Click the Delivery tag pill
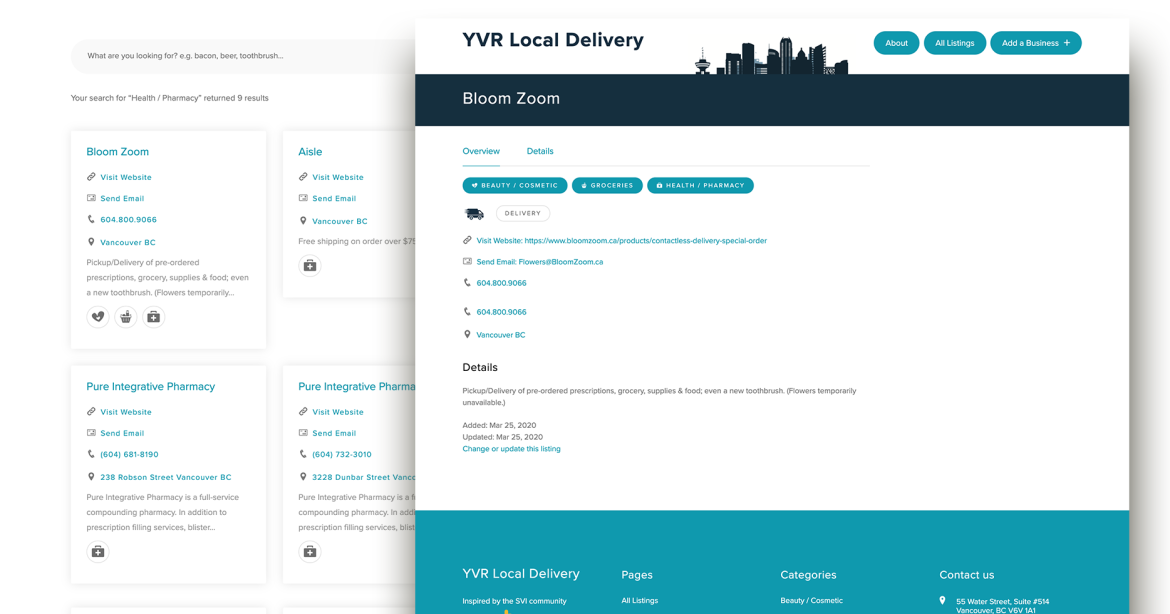The image size is (1170, 614). tap(523, 214)
